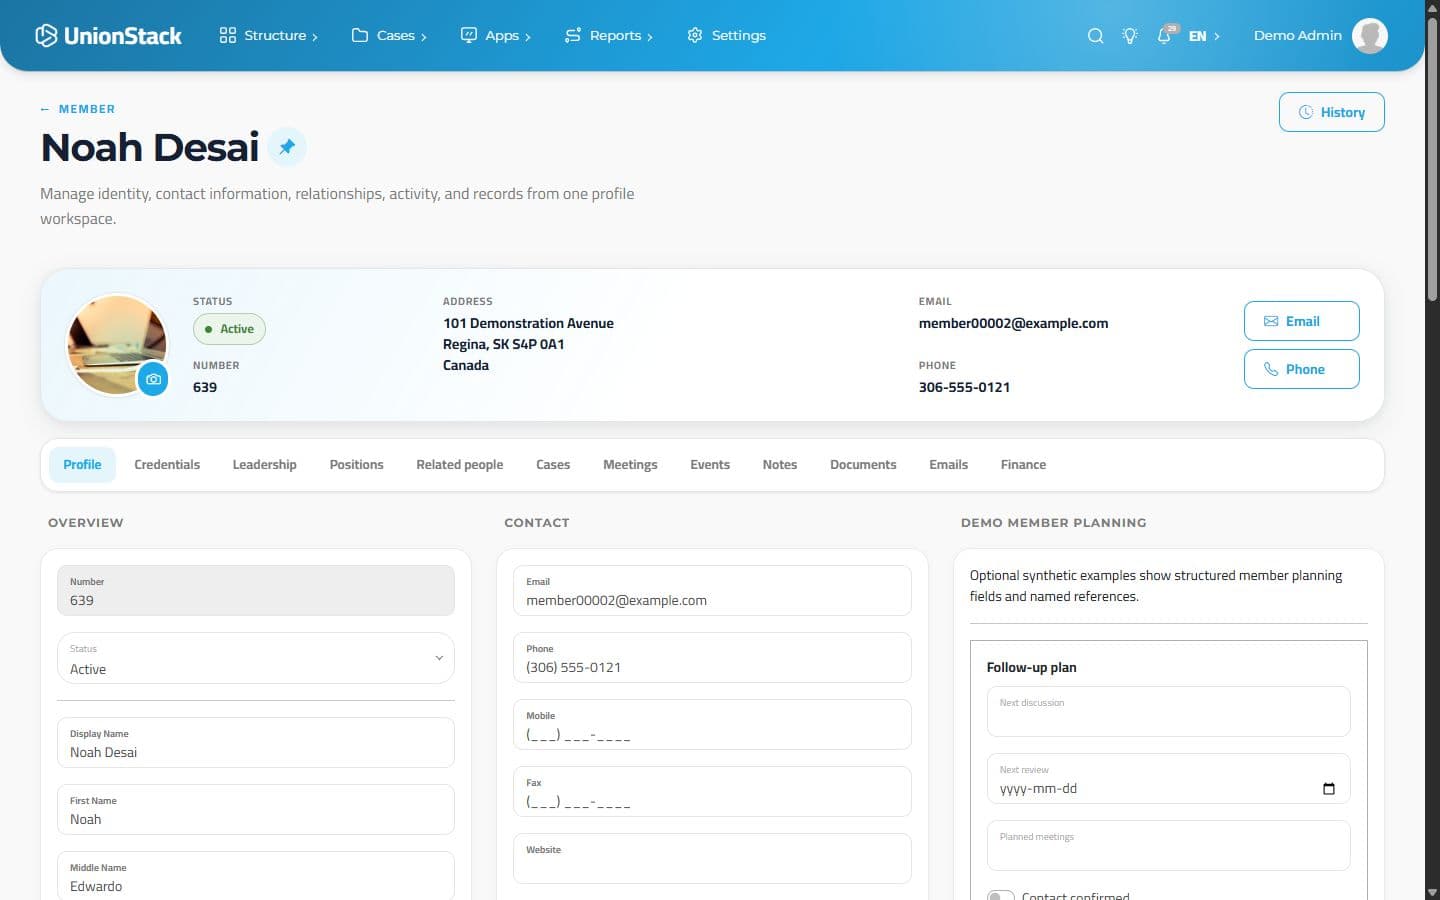Image resolution: width=1440 pixels, height=900 pixels.
Task: Open the Reports dropdown menu
Action: click(x=609, y=36)
